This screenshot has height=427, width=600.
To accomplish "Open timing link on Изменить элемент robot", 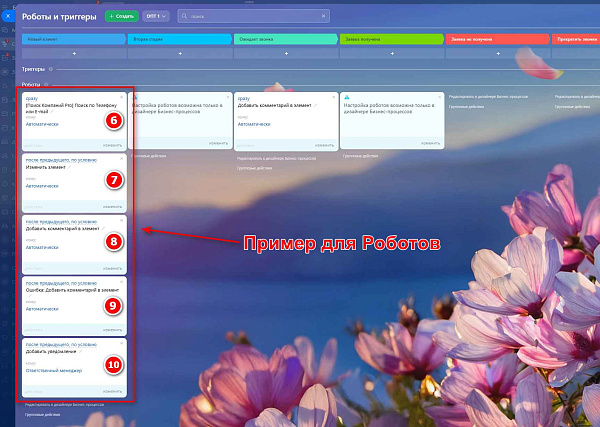I will tap(61, 160).
